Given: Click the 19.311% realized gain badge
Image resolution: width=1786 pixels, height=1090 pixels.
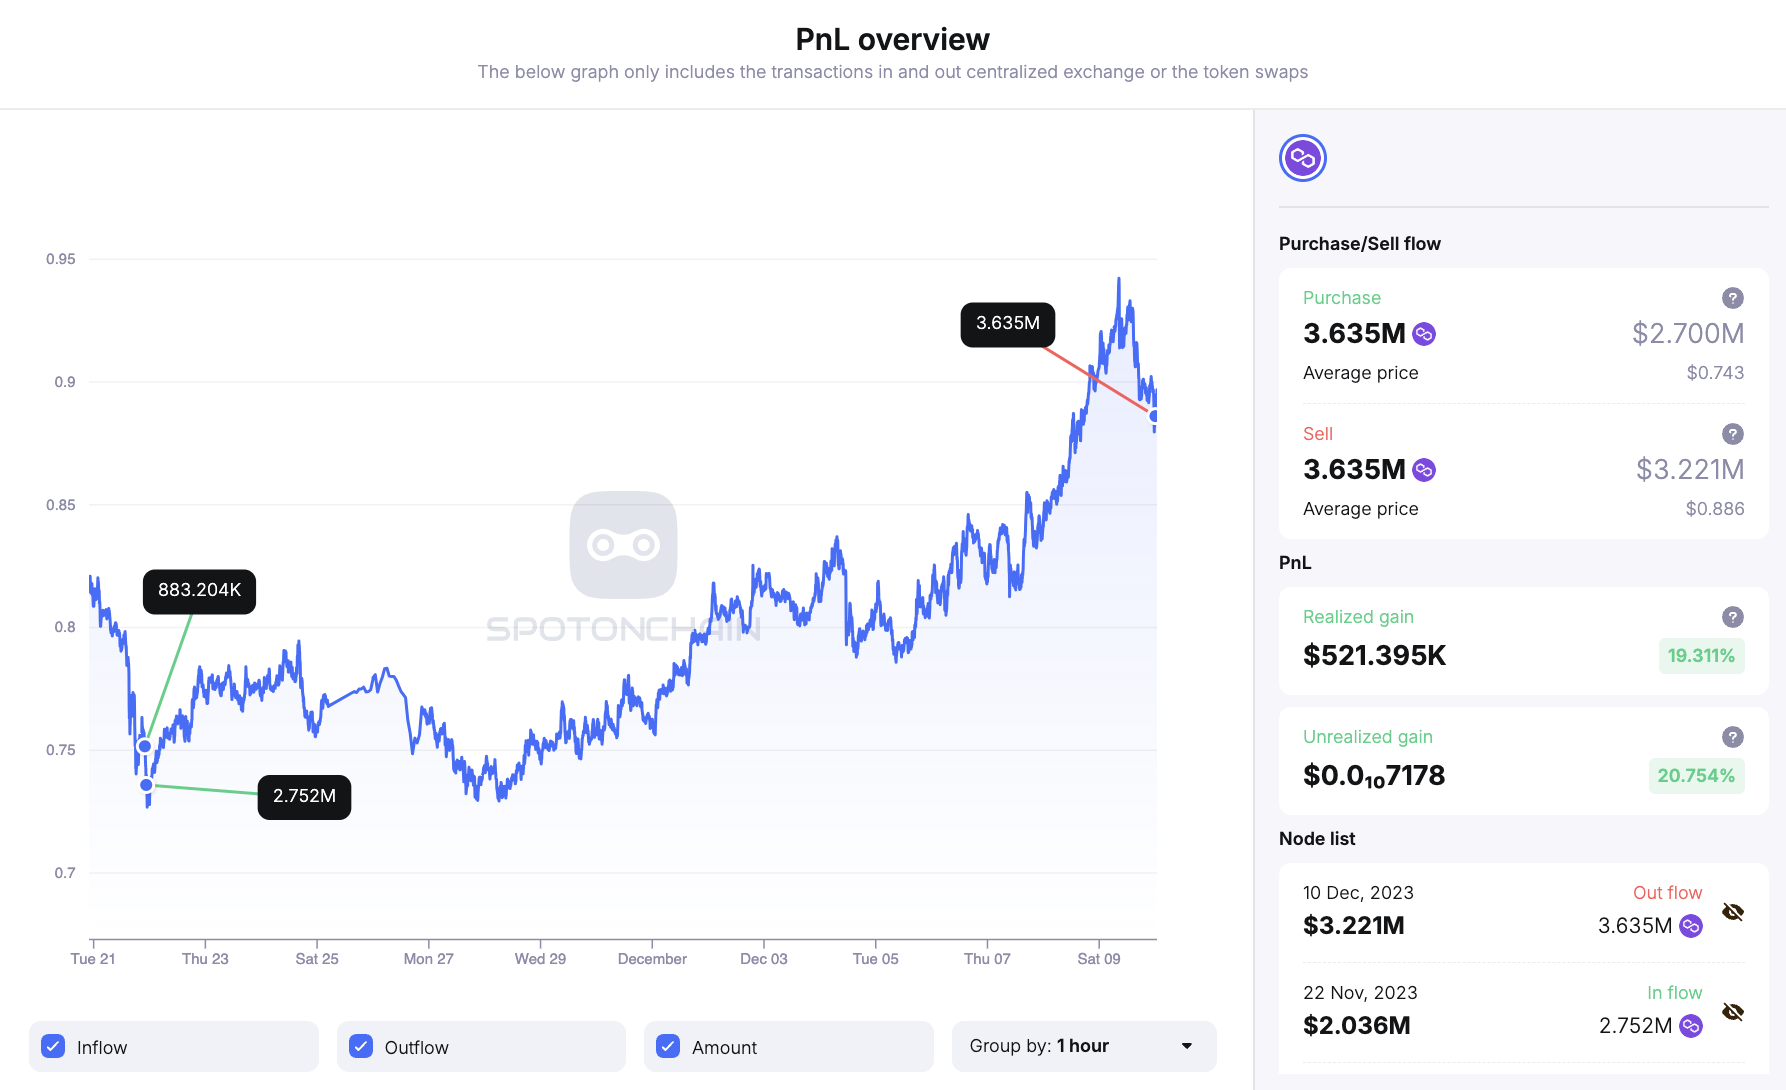Looking at the screenshot, I should pos(1701,656).
